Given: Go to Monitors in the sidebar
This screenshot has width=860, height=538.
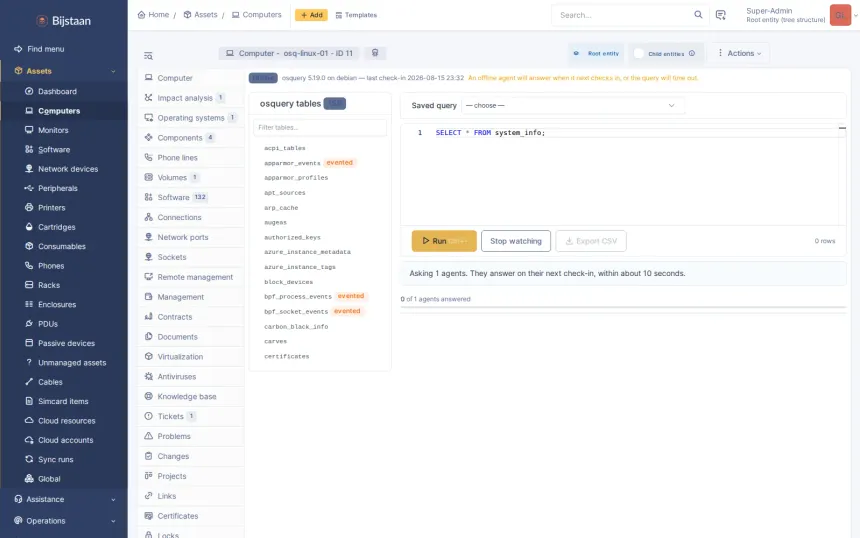Looking at the screenshot, I should 53,130.
